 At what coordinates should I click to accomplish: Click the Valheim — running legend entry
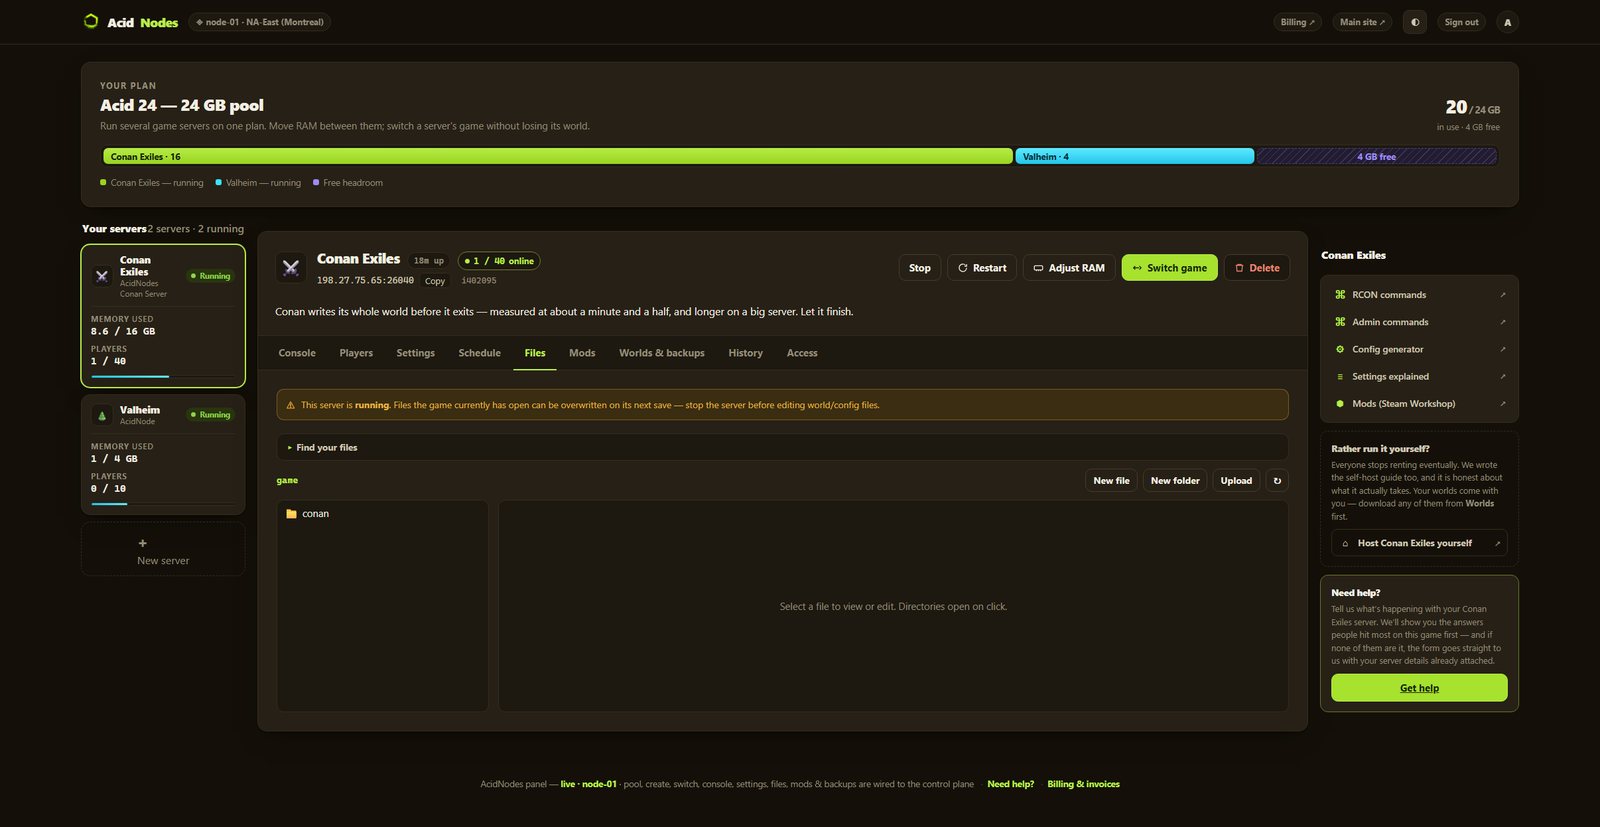tap(258, 183)
